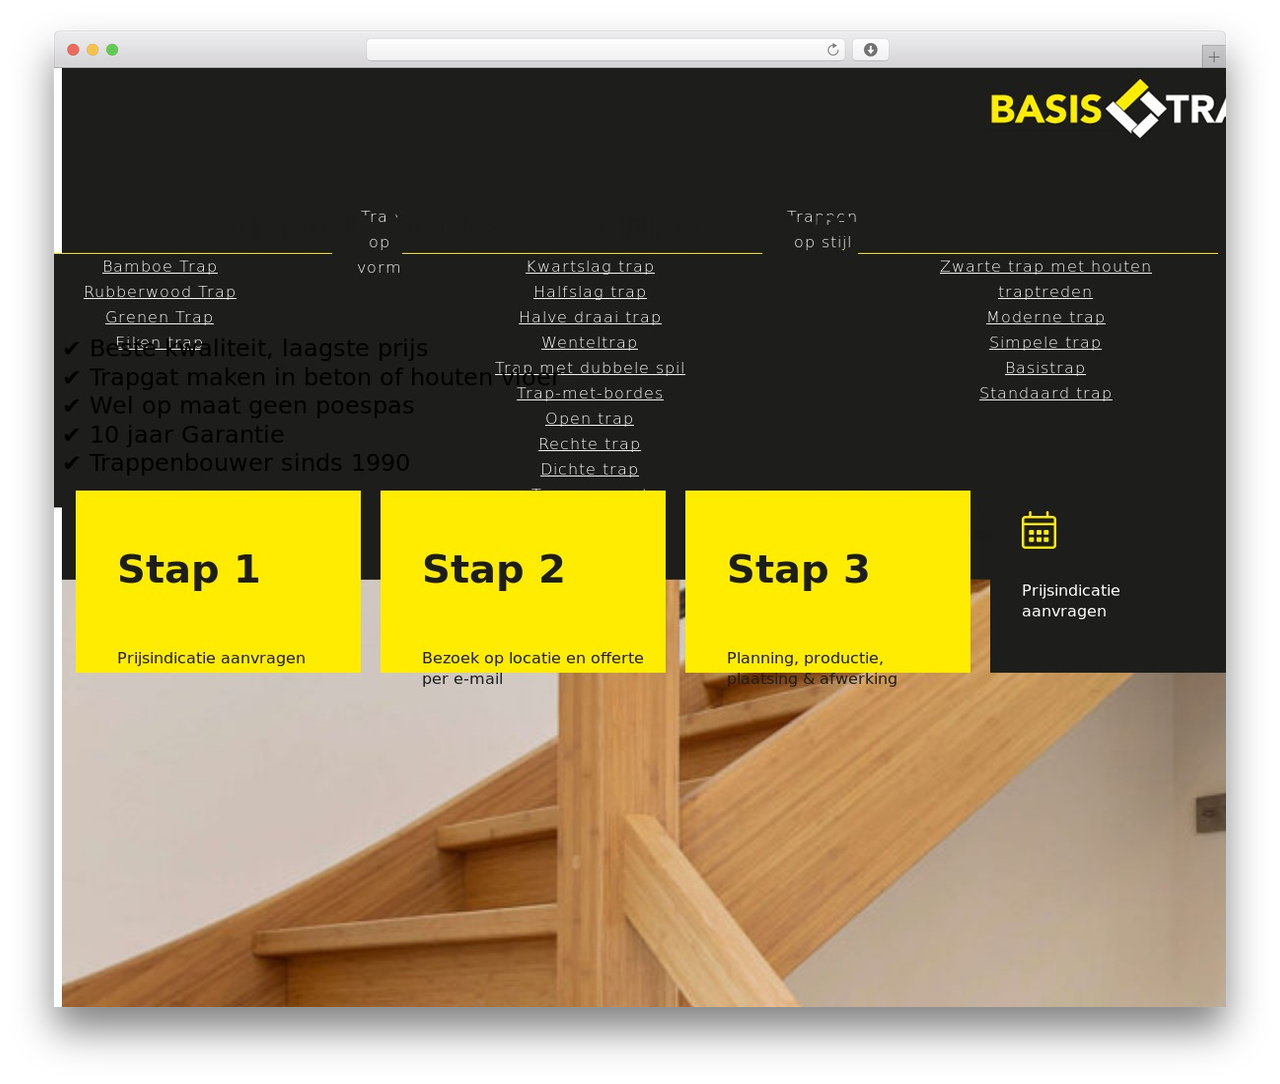Viewport: 1280px width, 1084px height.
Task: Select the Rechte trap link
Action: 590,444
